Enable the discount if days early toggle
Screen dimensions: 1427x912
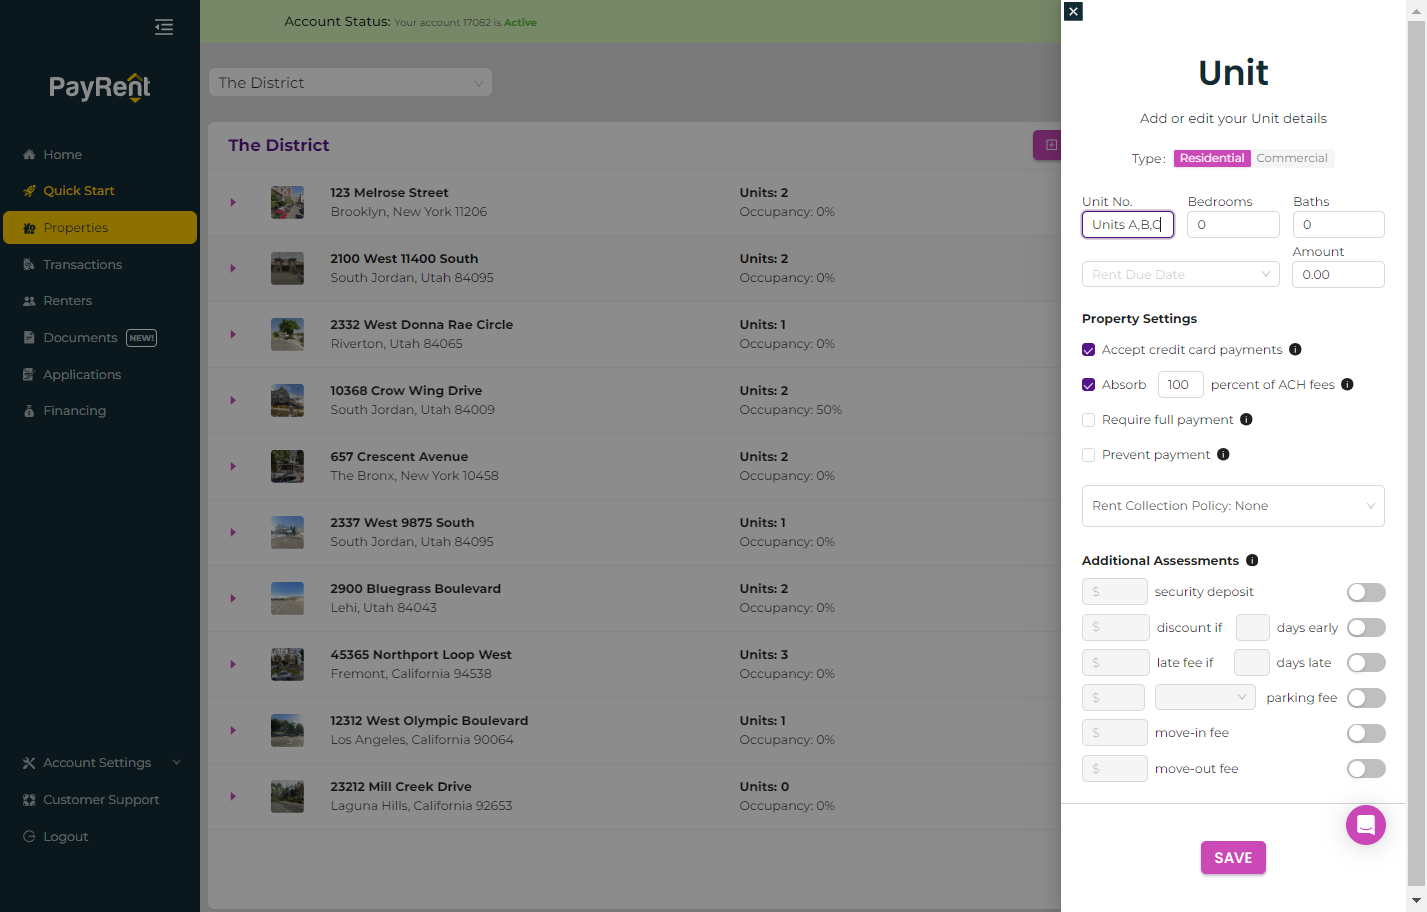pyautogui.click(x=1366, y=628)
